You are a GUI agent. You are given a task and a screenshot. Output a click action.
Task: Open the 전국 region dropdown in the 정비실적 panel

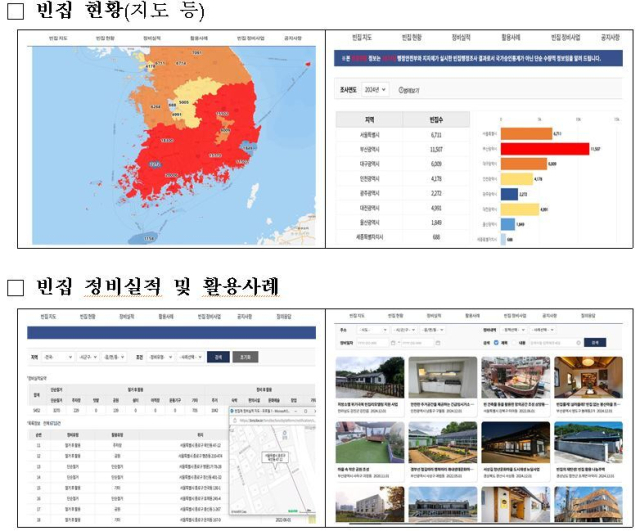point(58,357)
